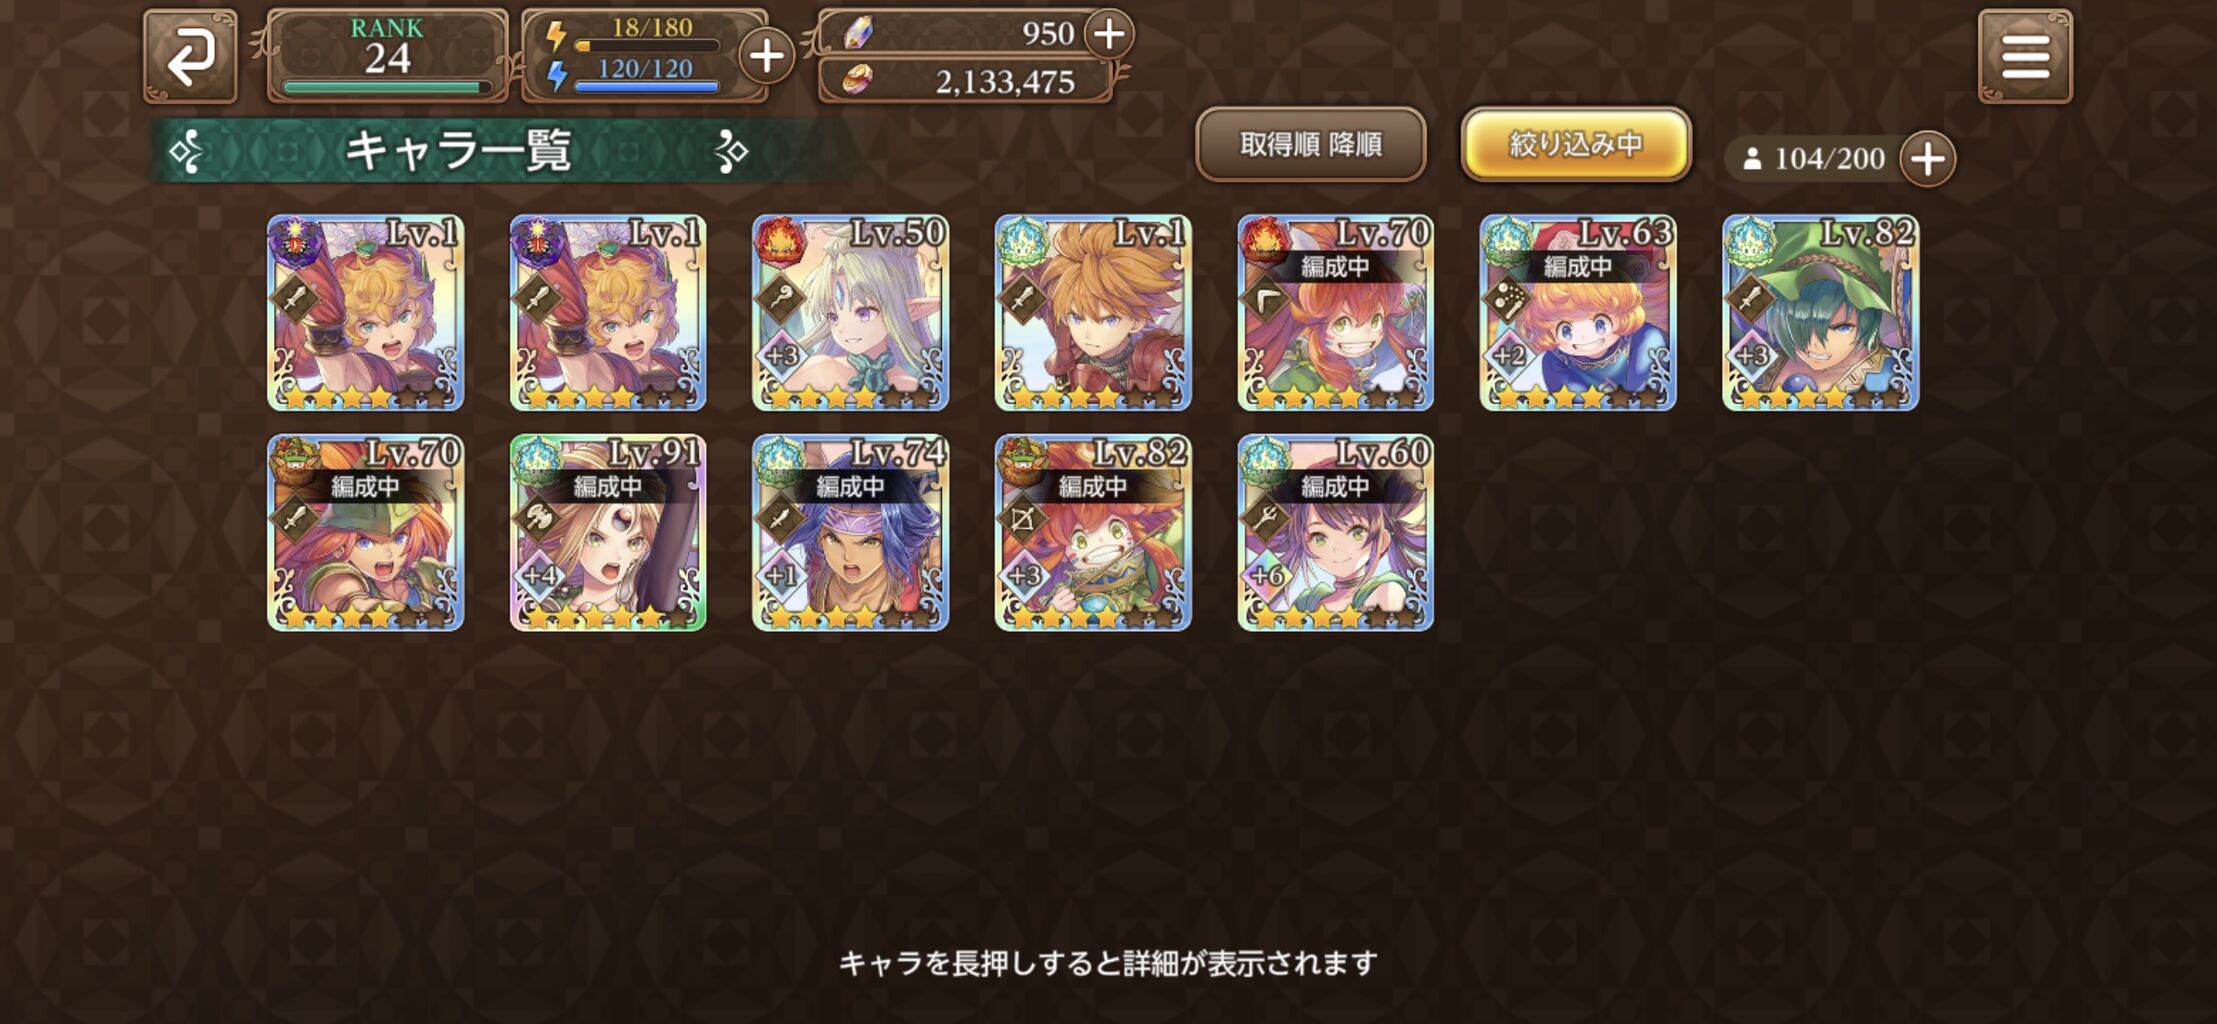The width and height of the screenshot is (2217, 1024).
Task: Expand character capacity with the 104/200 plus
Action: [x=1928, y=159]
